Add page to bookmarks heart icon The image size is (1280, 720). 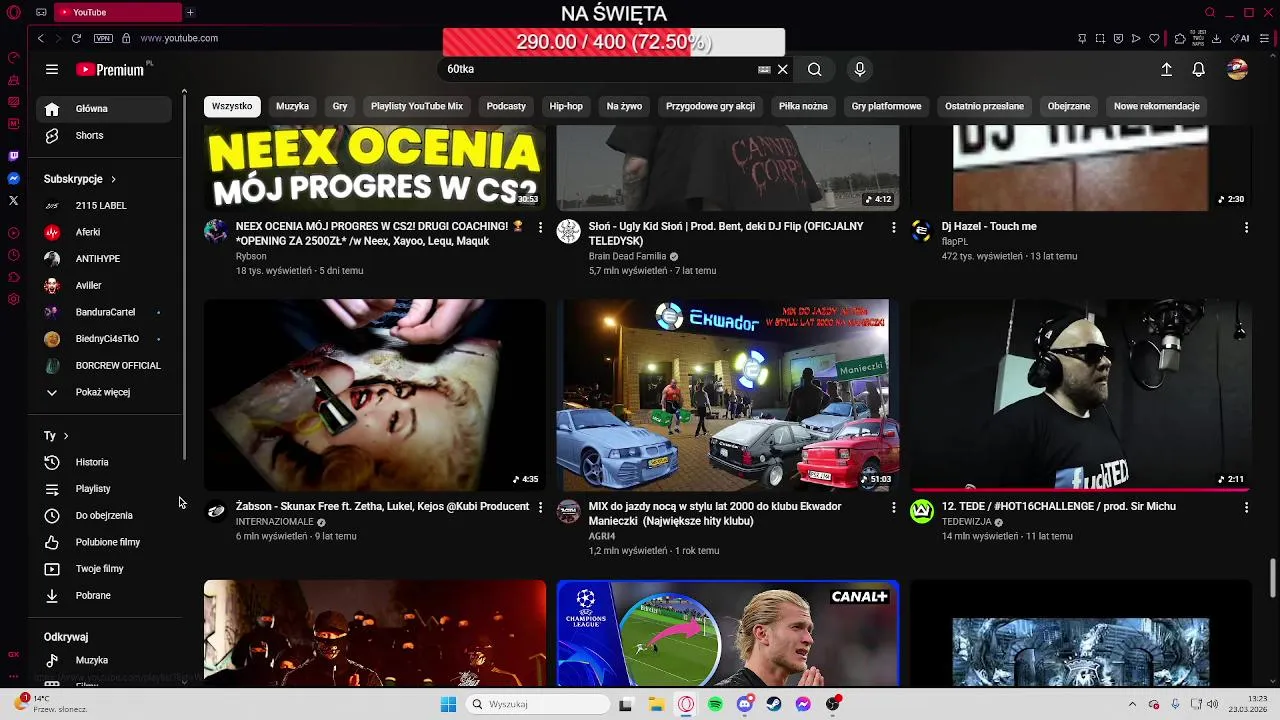1154,38
